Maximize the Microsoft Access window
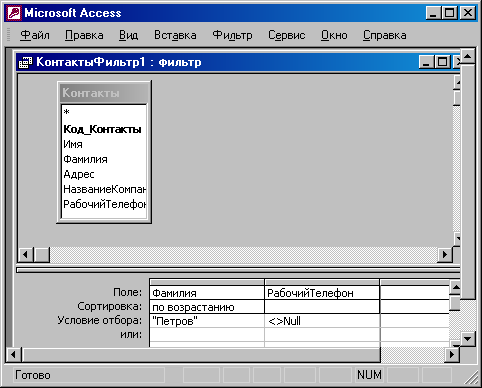The image size is (482, 388). pos(449,13)
